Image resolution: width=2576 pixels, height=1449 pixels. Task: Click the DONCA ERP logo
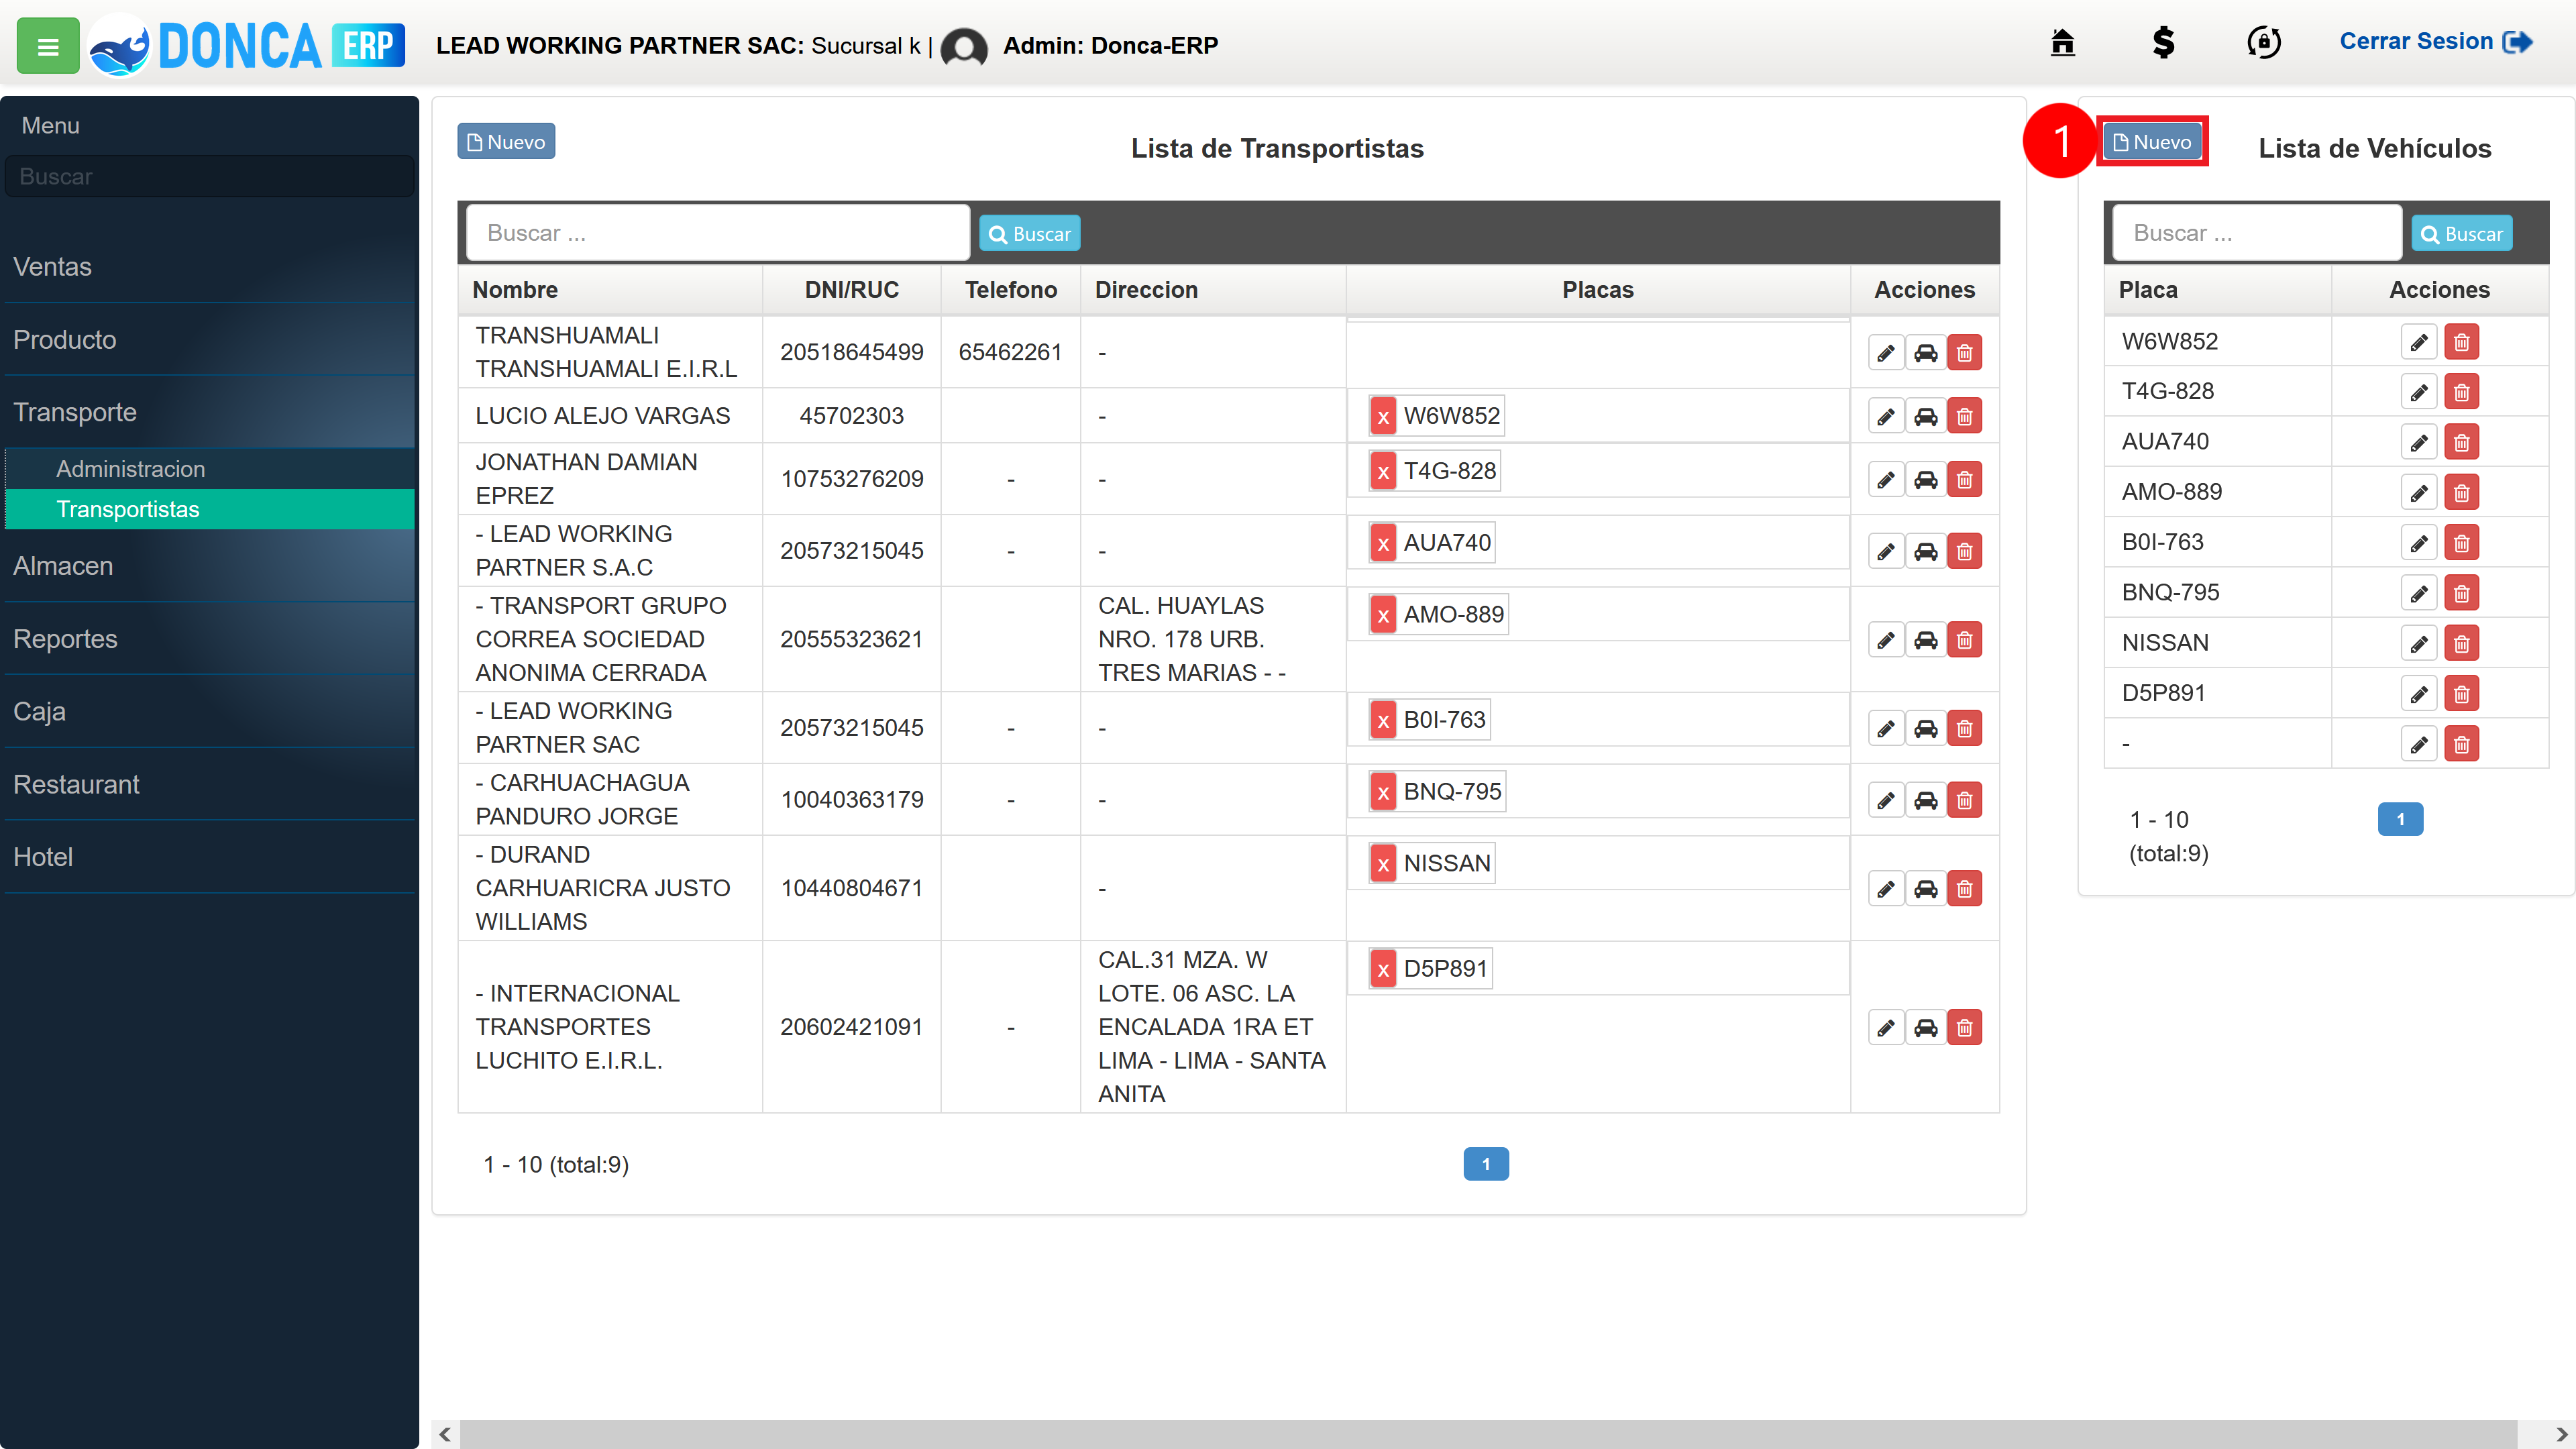(x=247, y=46)
